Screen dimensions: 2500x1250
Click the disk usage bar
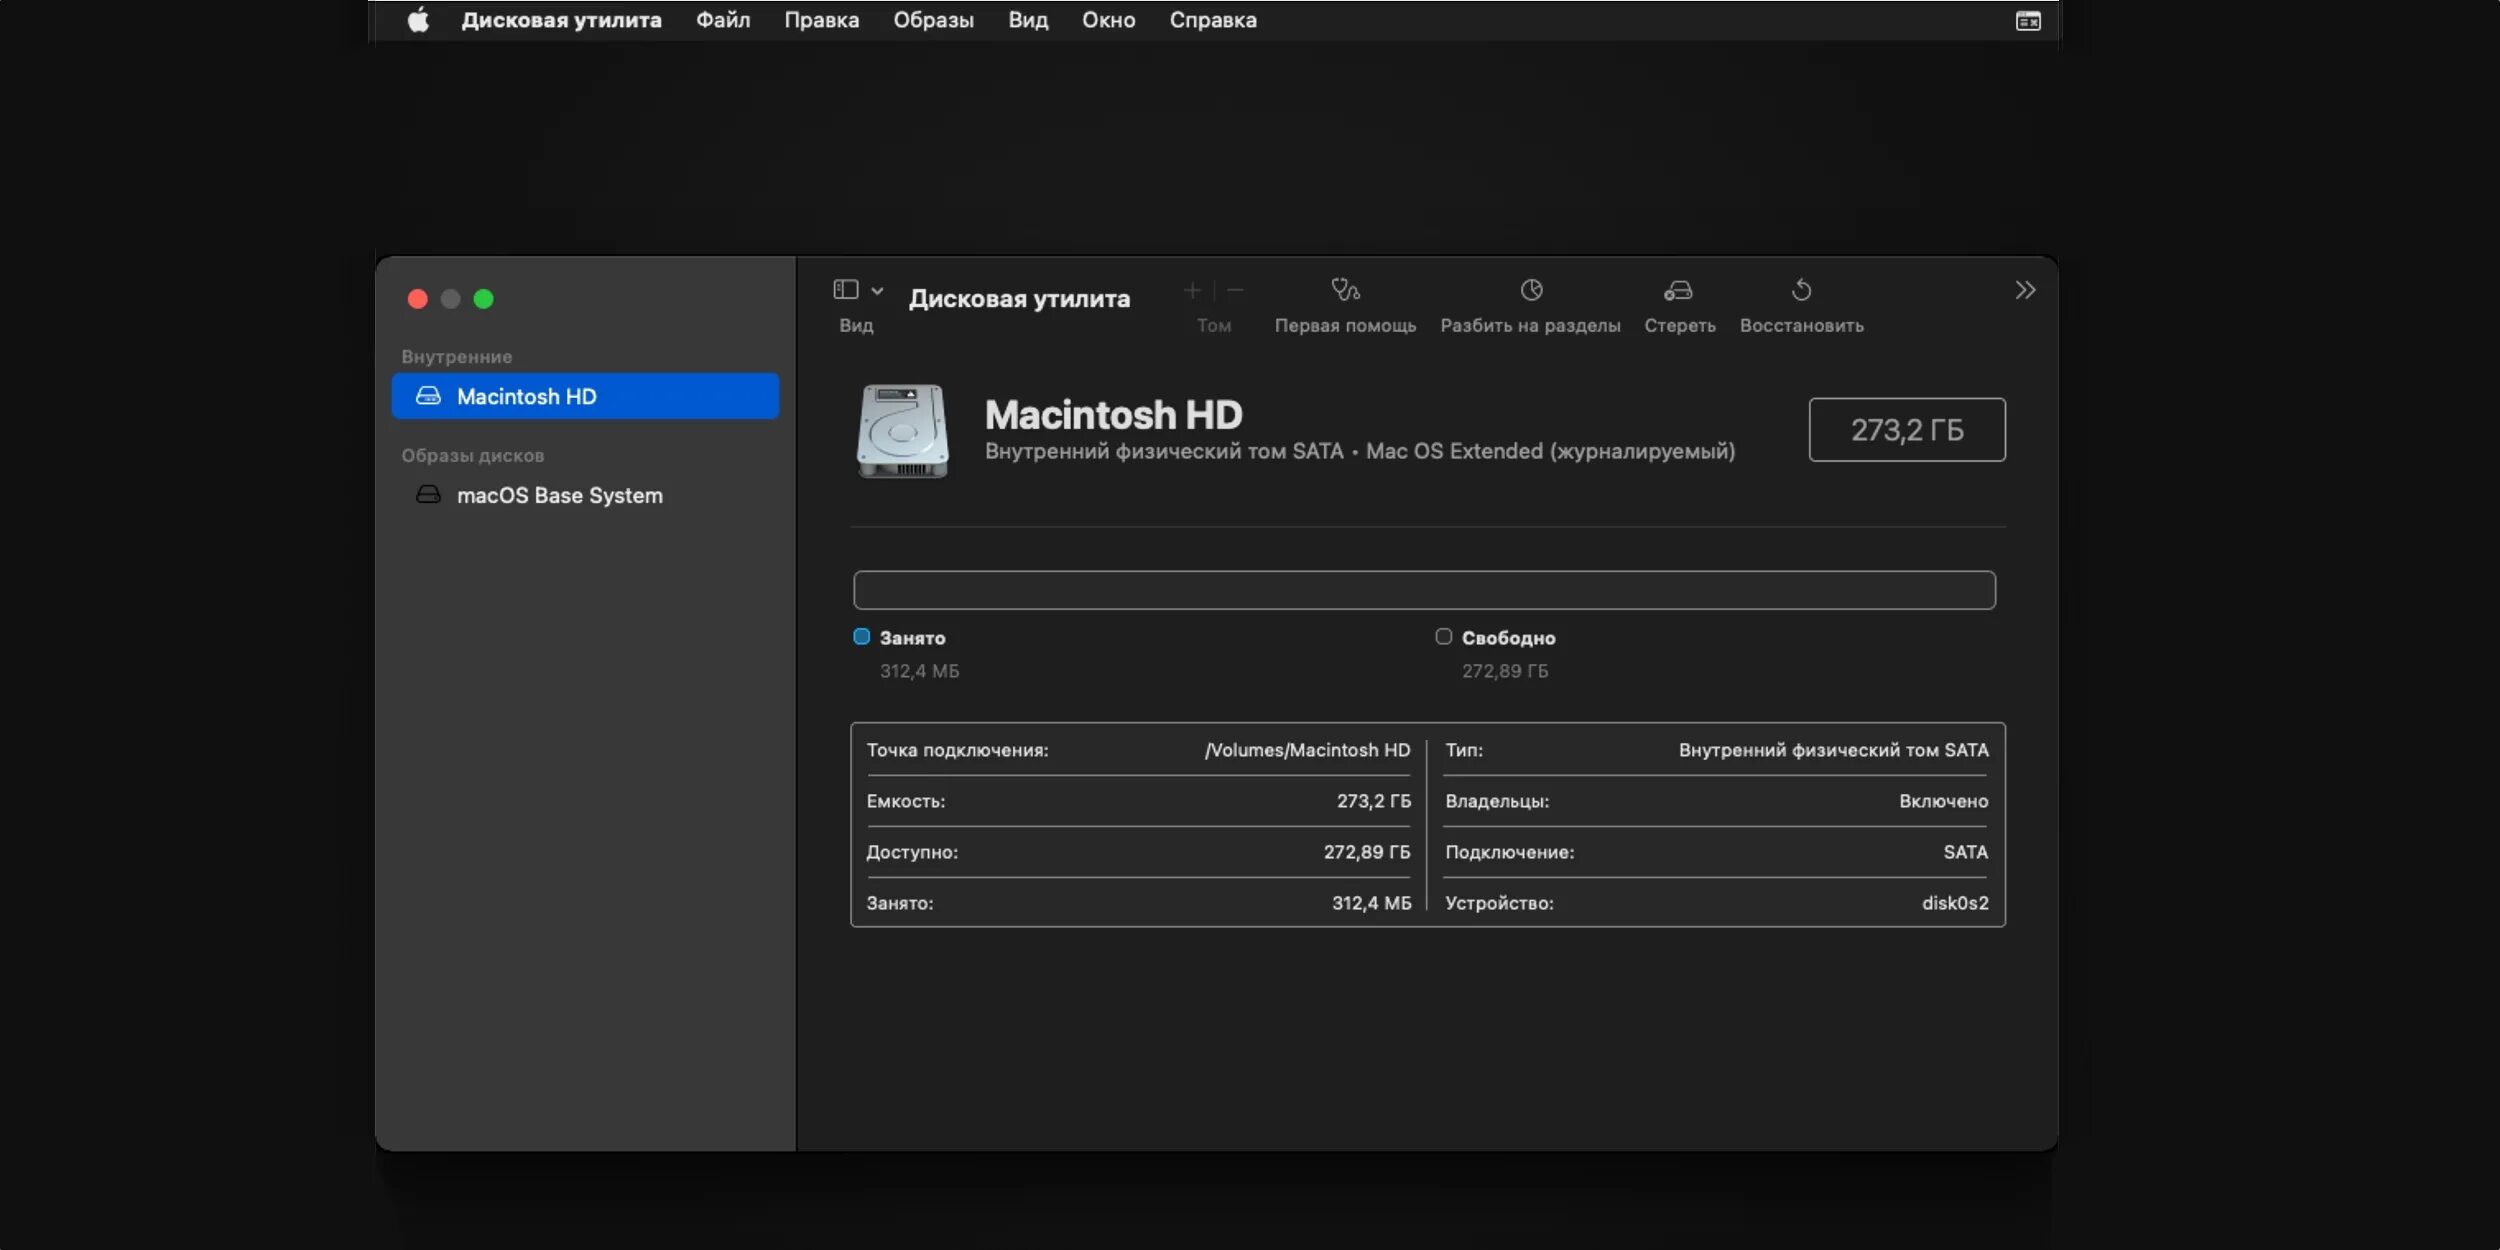tap(1424, 590)
